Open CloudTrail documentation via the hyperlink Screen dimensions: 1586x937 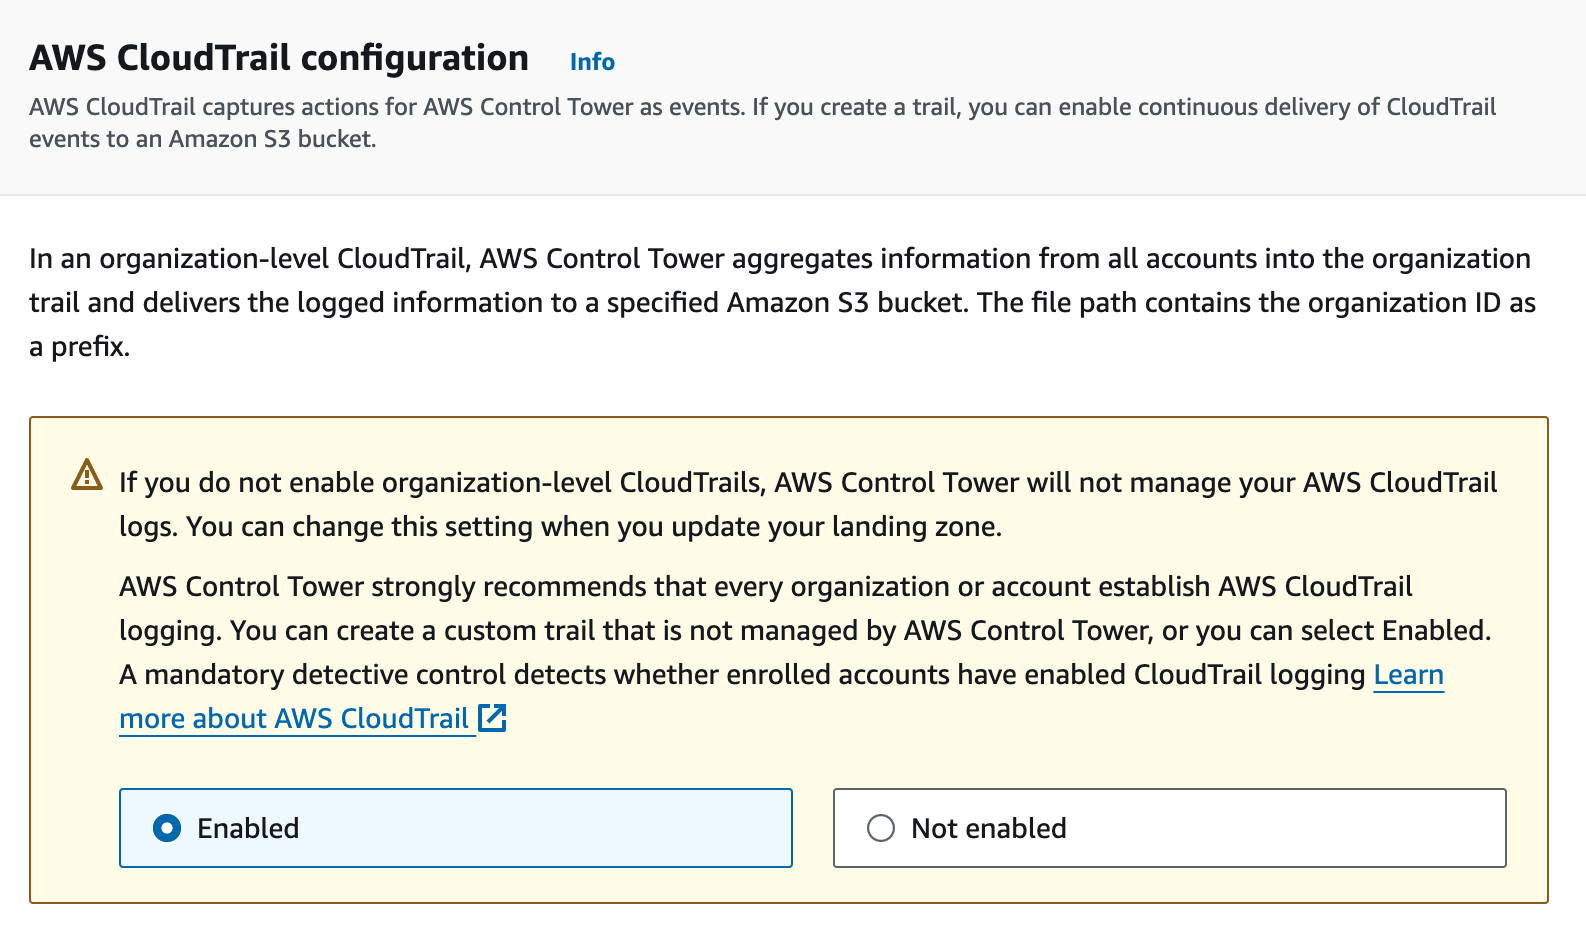pos(295,718)
